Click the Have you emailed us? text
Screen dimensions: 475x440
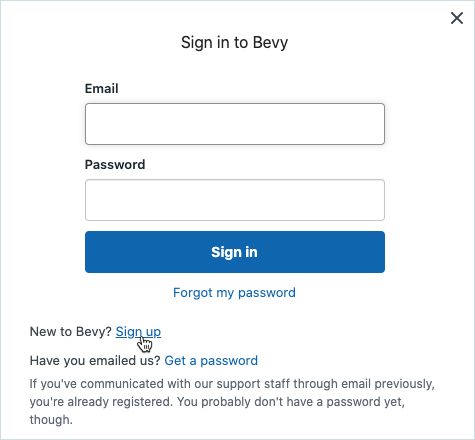point(95,361)
